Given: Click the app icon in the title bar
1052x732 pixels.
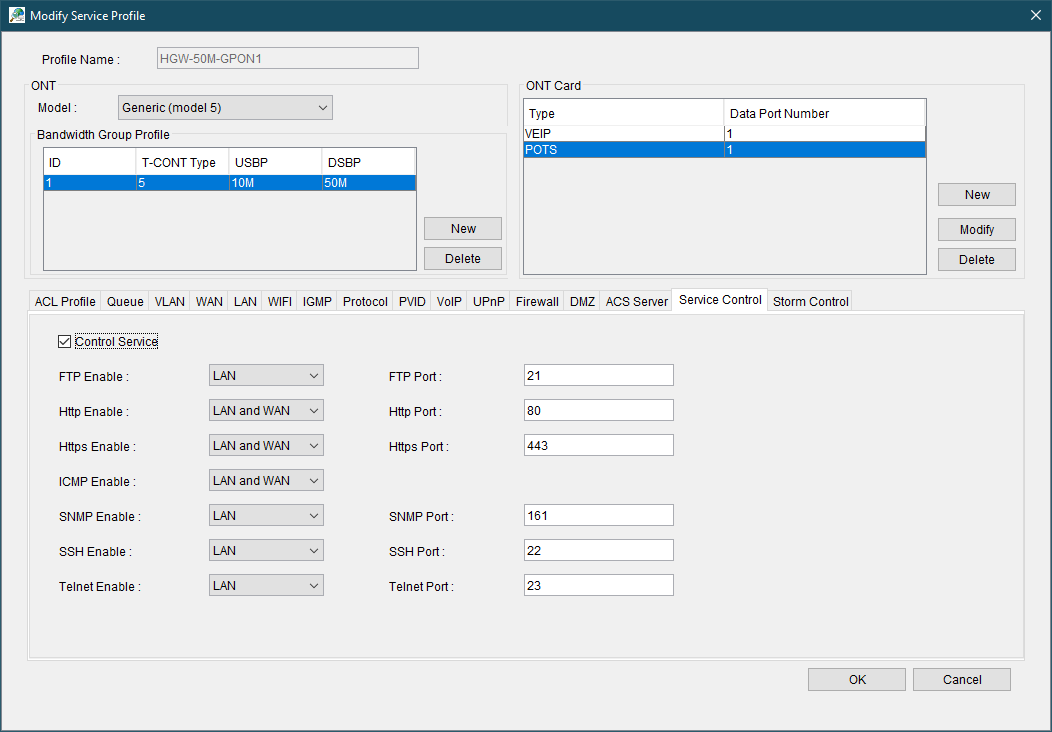Looking at the screenshot, I should click(17, 15).
